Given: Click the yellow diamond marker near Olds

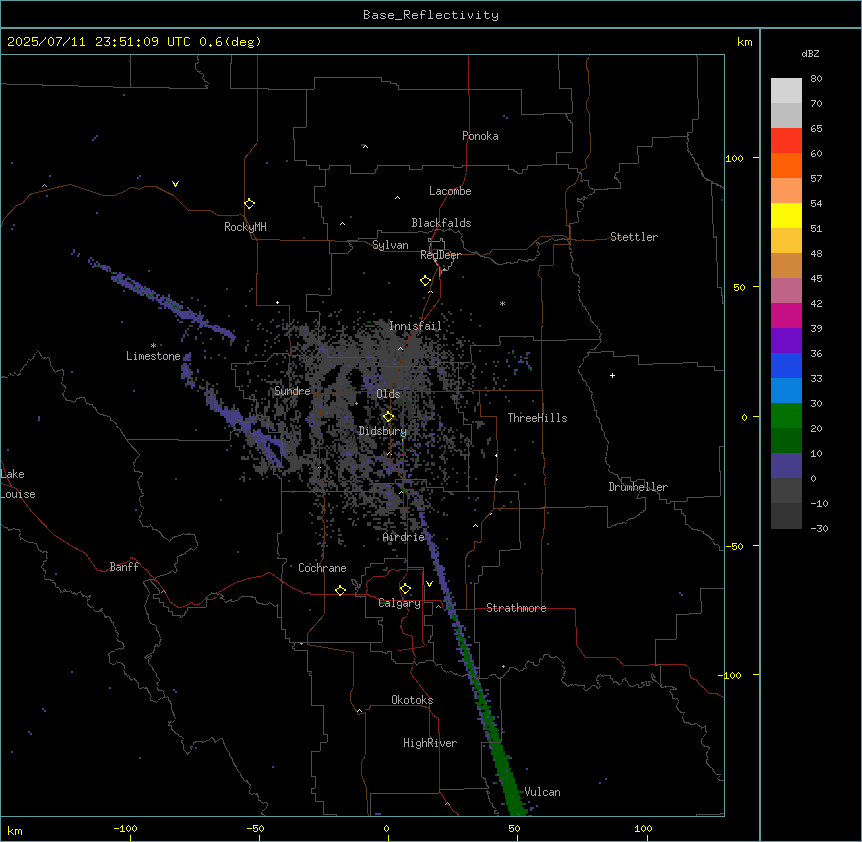Looking at the screenshot, I should pyautogui.click(x=388, y=417).
